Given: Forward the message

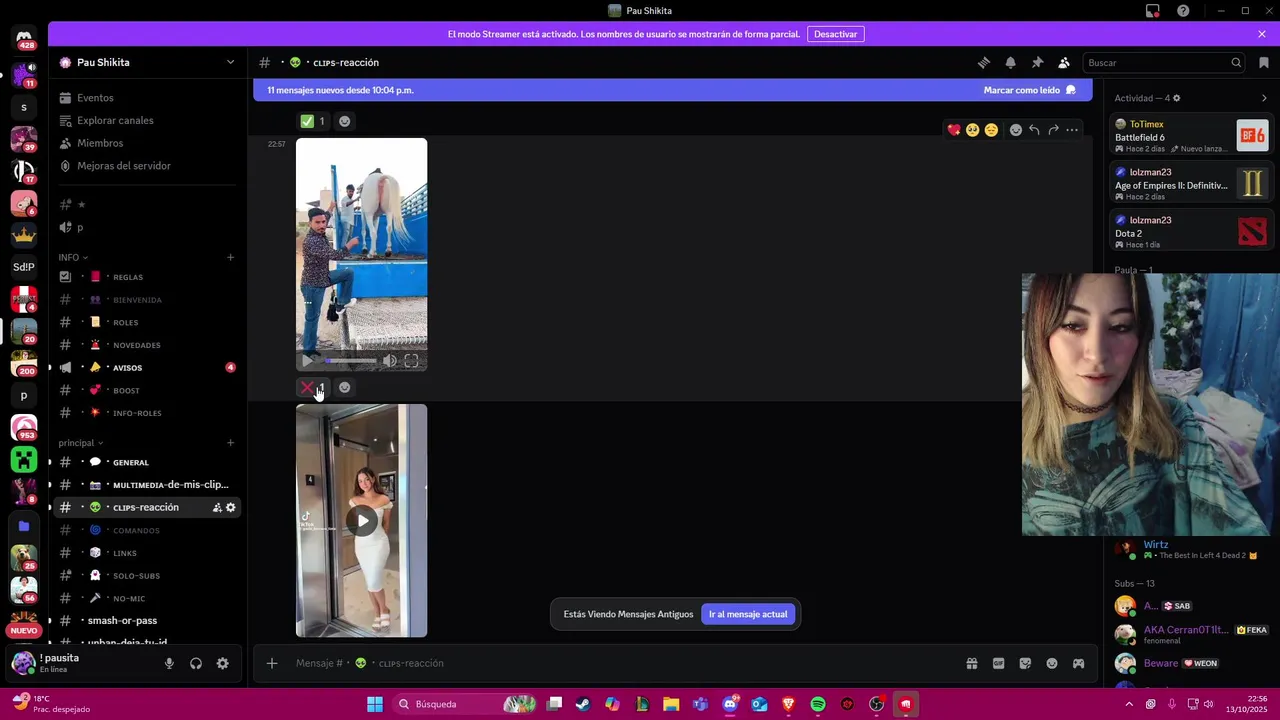Looking at the screenshot, I should (x=1053, y=130).
